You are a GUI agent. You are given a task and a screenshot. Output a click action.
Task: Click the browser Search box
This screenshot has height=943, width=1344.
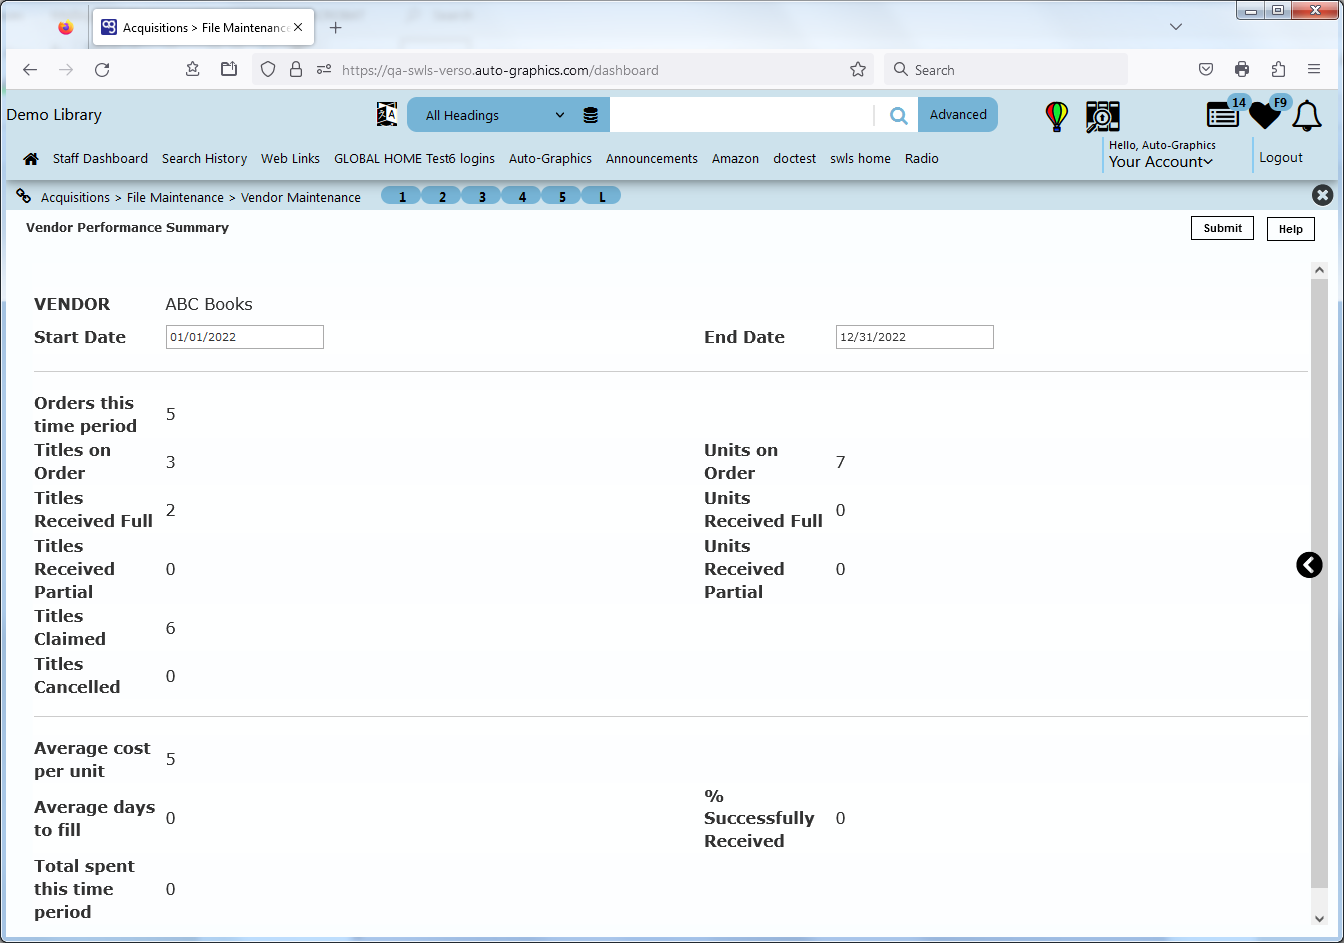pyautogui.click(x=1006, y=70)
